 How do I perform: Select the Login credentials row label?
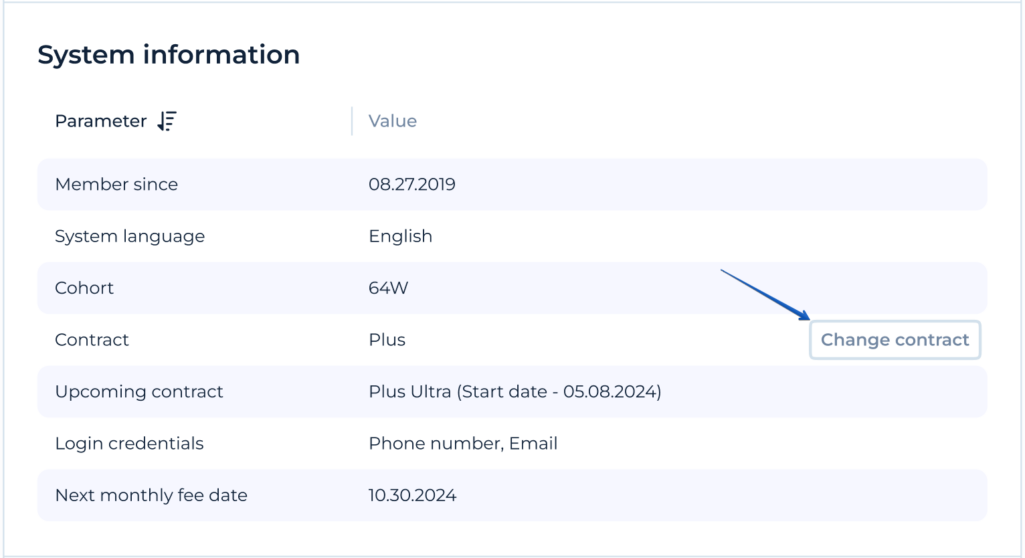click(x=129, y=443)
